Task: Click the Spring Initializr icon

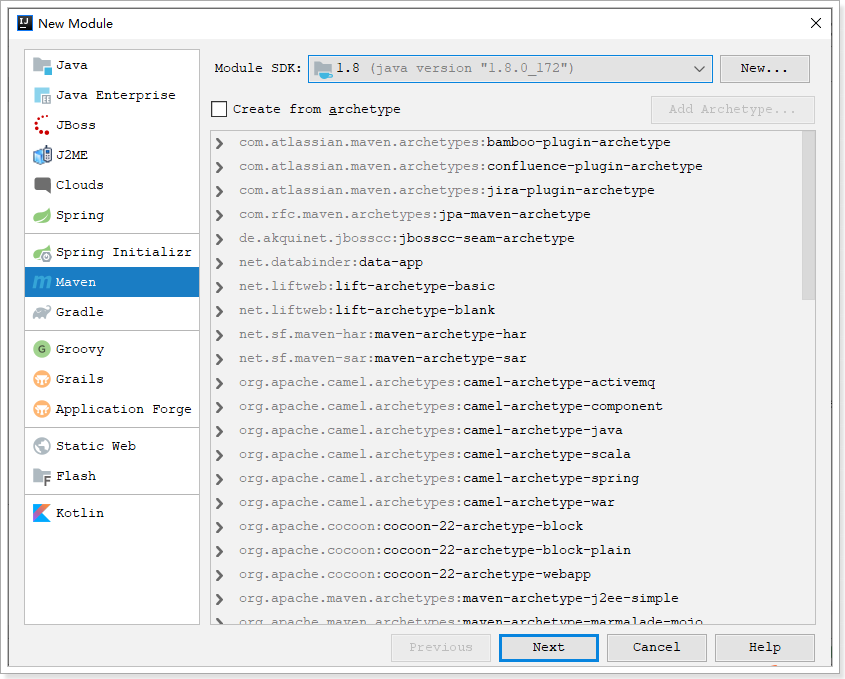Action: [x=42, y=253]
